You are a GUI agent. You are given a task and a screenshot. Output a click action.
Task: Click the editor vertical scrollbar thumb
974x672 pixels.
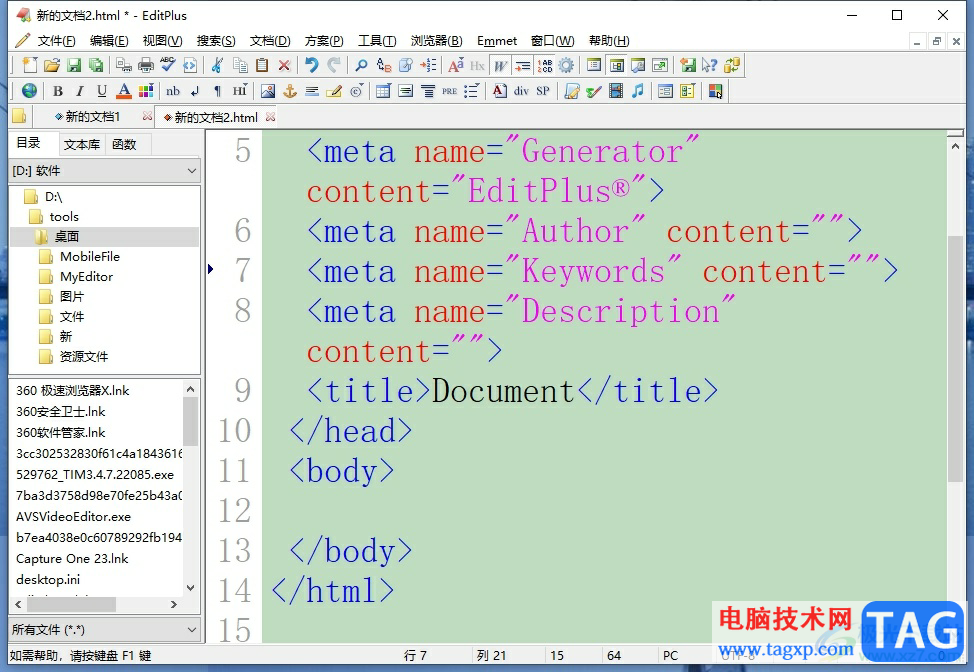click(955, 358)
